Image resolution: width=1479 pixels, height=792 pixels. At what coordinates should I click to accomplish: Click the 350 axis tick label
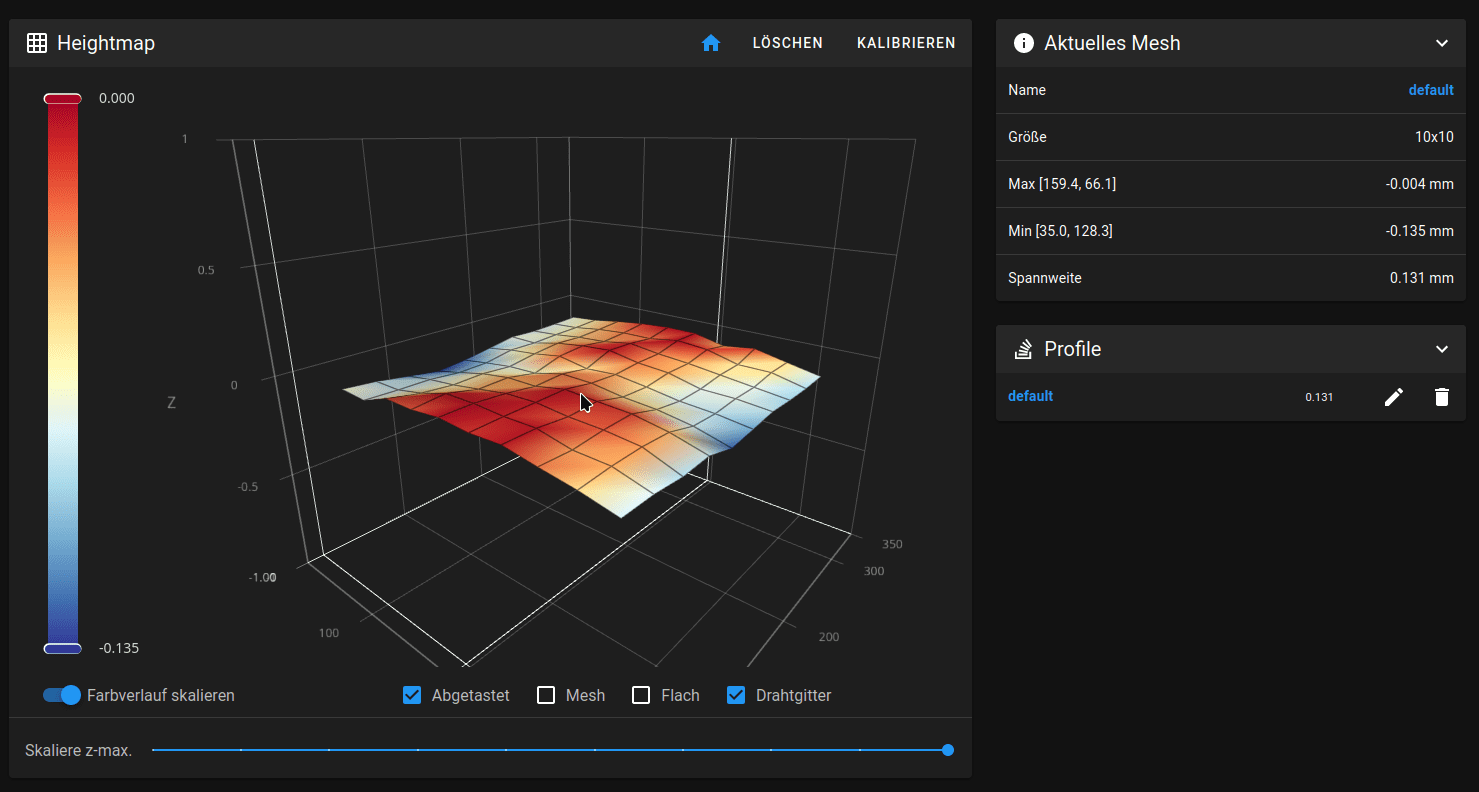[x=892, y=545]
